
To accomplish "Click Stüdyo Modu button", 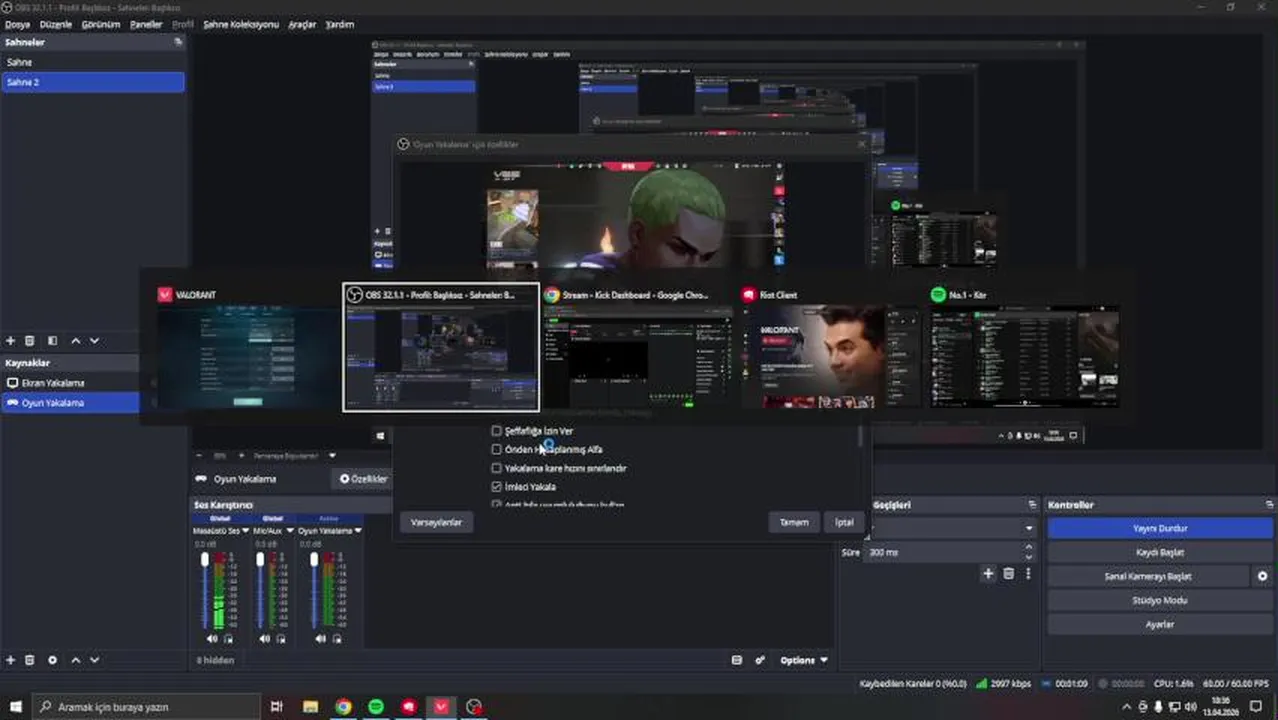I will 1160,600.
